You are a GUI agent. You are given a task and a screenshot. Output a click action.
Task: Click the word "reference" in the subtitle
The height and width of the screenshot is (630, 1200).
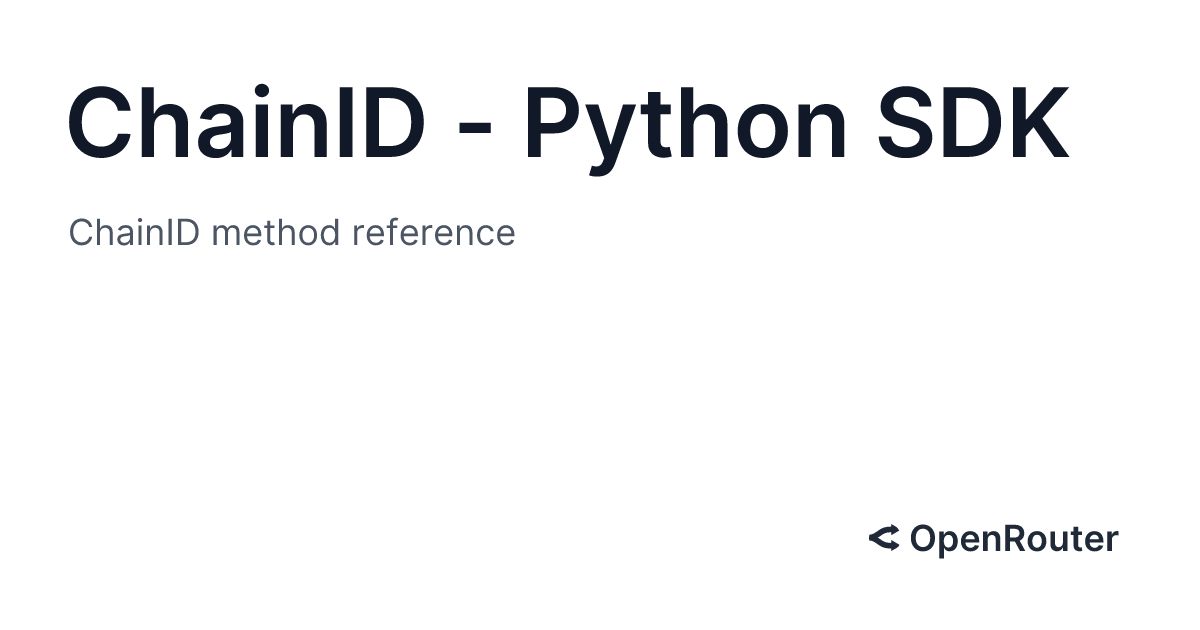(x=434, y=233)
